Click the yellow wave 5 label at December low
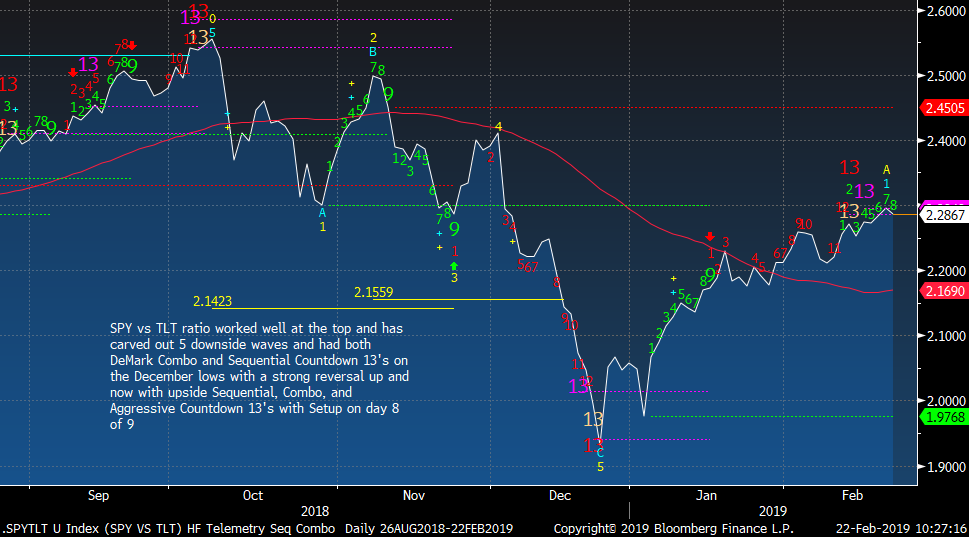Viewport: 969px width, 537px height. pyautogui.click(x=600, y=467)
